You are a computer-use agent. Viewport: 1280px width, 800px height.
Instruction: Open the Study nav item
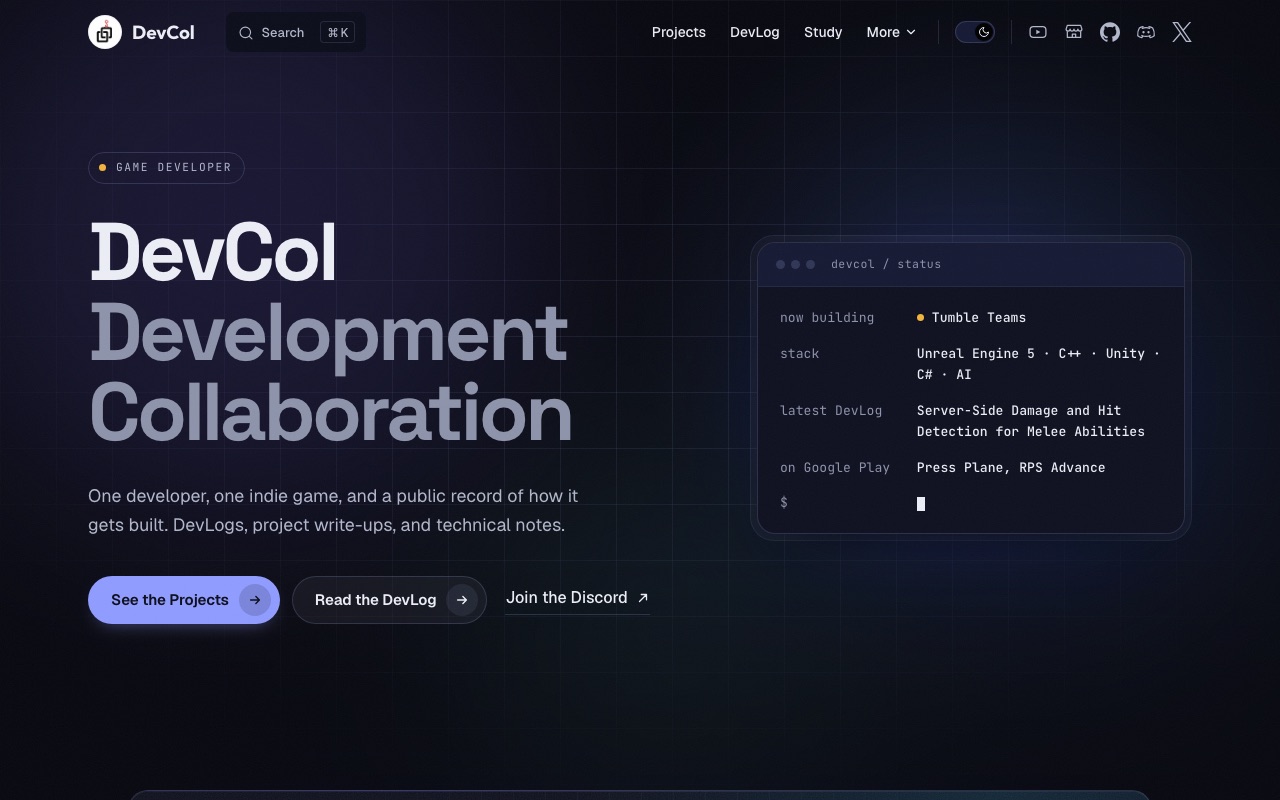point(823,32)
